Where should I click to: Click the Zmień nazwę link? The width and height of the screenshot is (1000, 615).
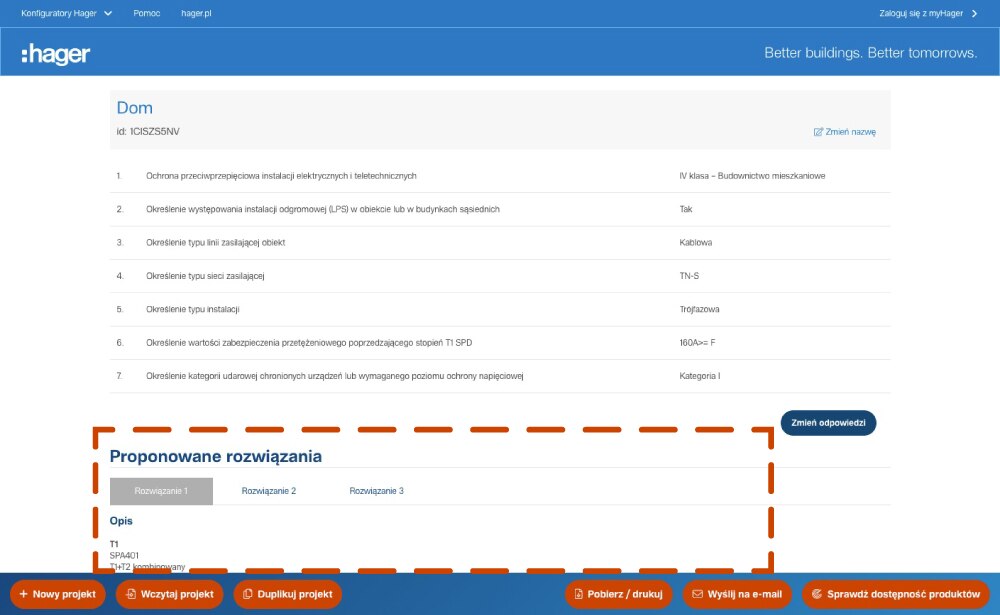(x=851, y=132)
